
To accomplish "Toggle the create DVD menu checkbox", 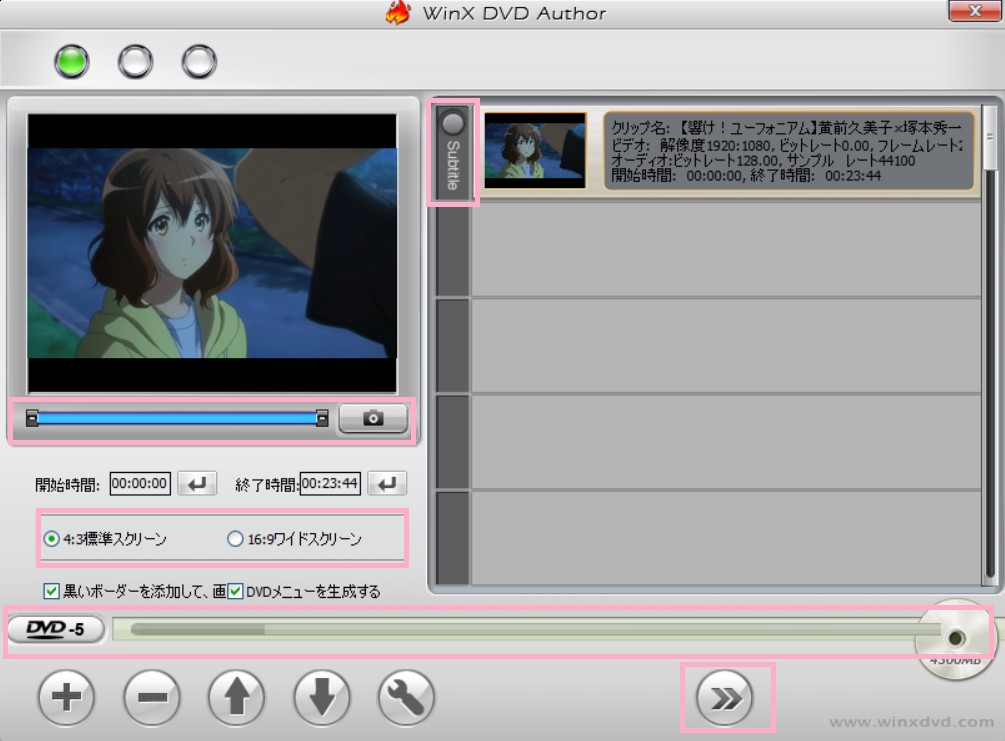I will point(235,591).
